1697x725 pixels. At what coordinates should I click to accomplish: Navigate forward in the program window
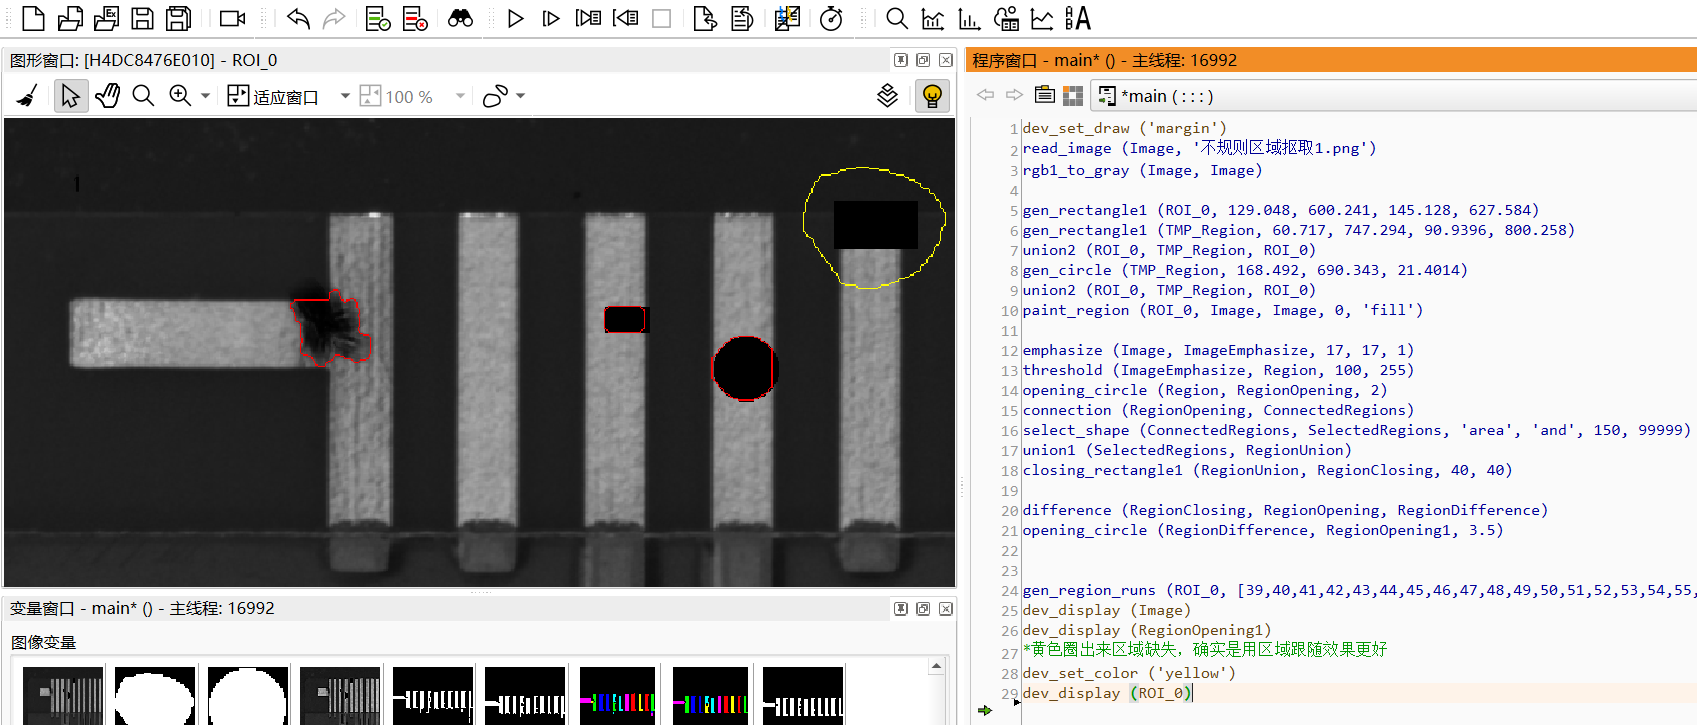pyautogui.click(x=1014, y=95)
